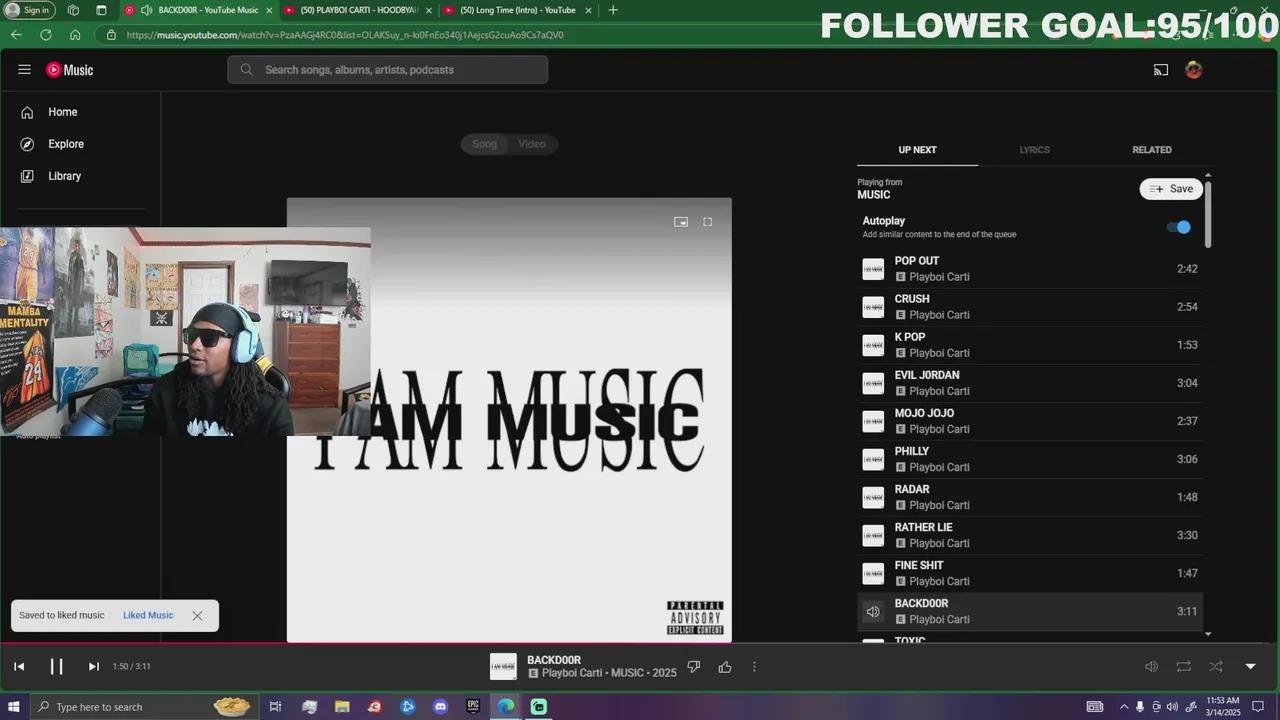
Task: Open the Windows notification center
Action: click(x=1259, y=707)
